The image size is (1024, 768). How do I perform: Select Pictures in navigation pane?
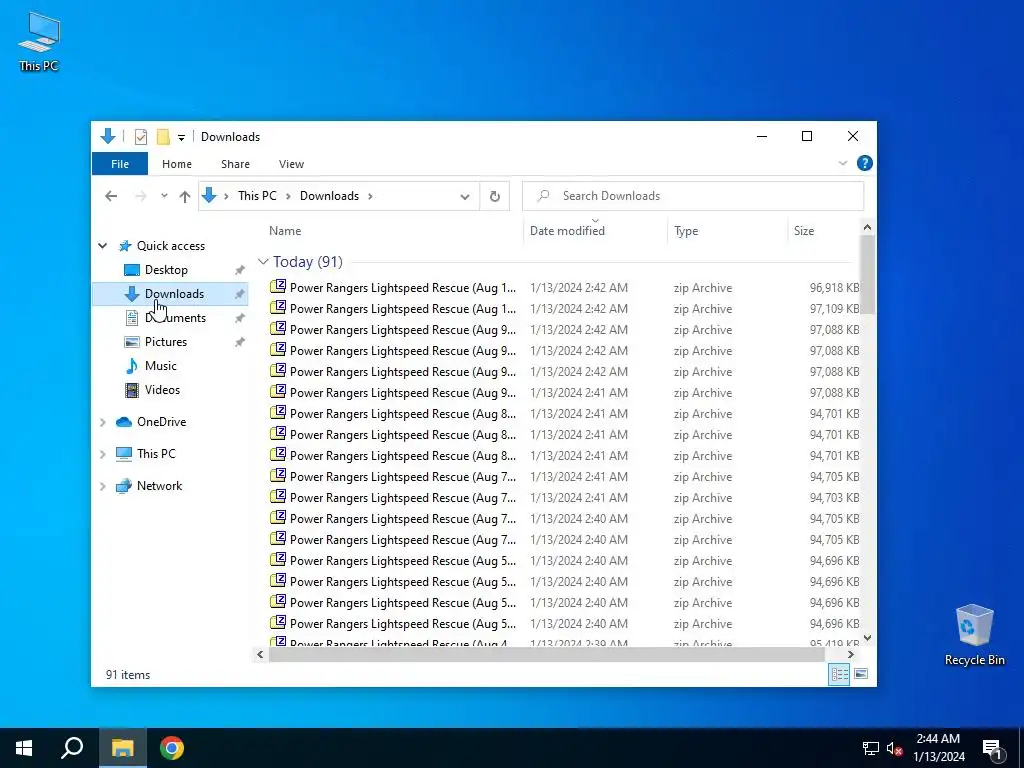[165, 342]
